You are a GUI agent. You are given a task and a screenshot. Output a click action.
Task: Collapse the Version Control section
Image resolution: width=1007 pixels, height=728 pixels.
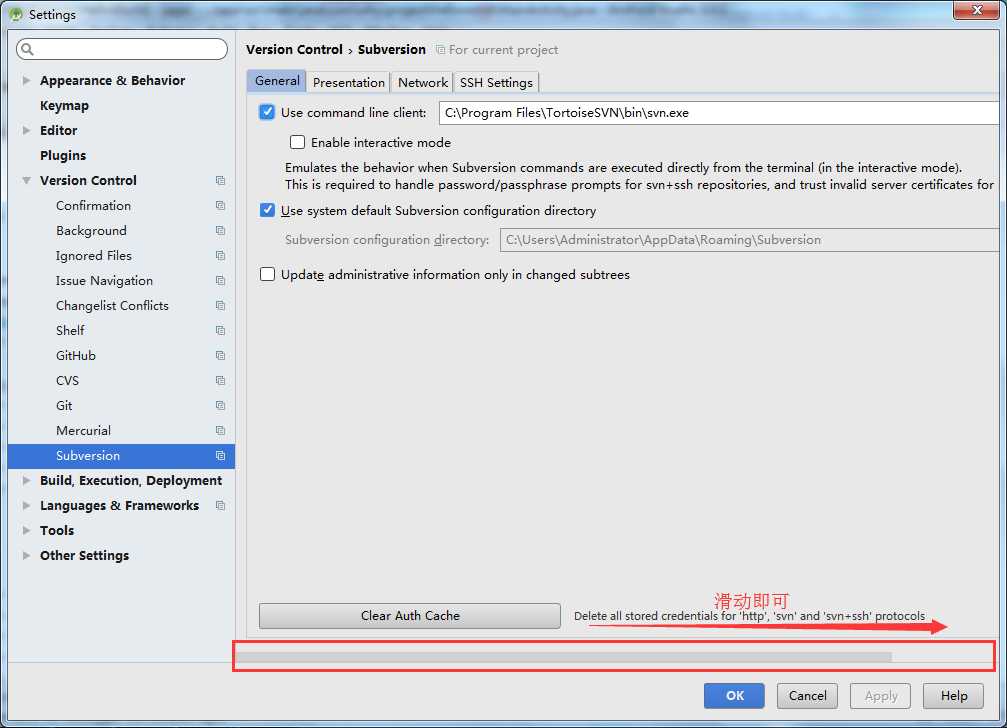pyautogui.click(x=26, y=180)
